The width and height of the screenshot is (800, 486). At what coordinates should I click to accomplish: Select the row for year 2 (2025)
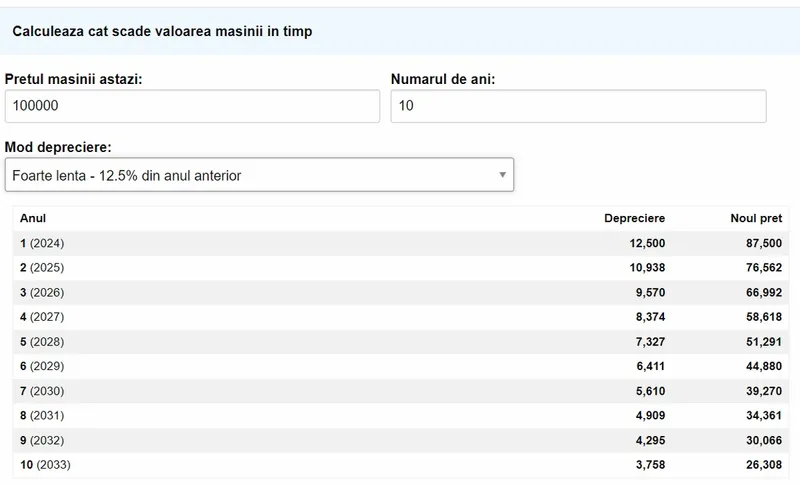click(401, 268)
